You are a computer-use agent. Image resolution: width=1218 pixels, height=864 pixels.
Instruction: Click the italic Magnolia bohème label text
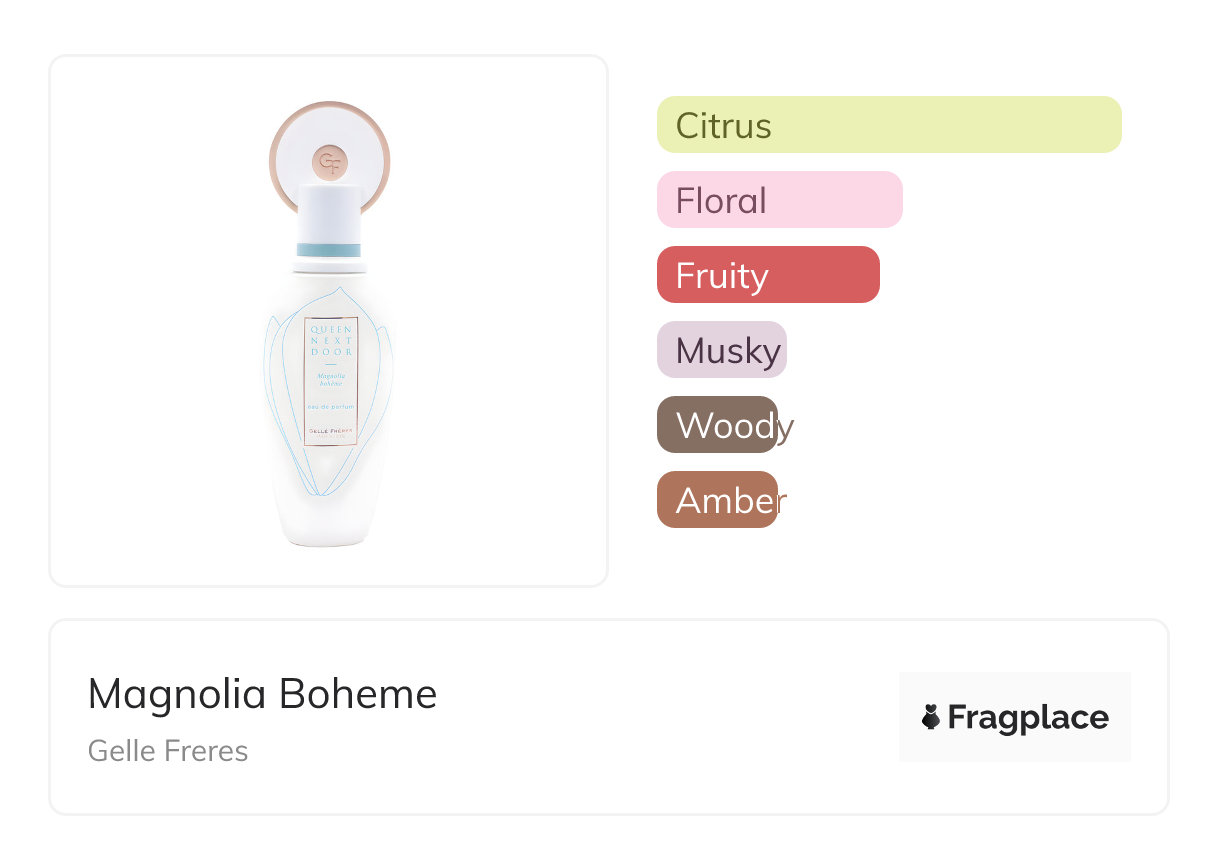click(331, 379)
